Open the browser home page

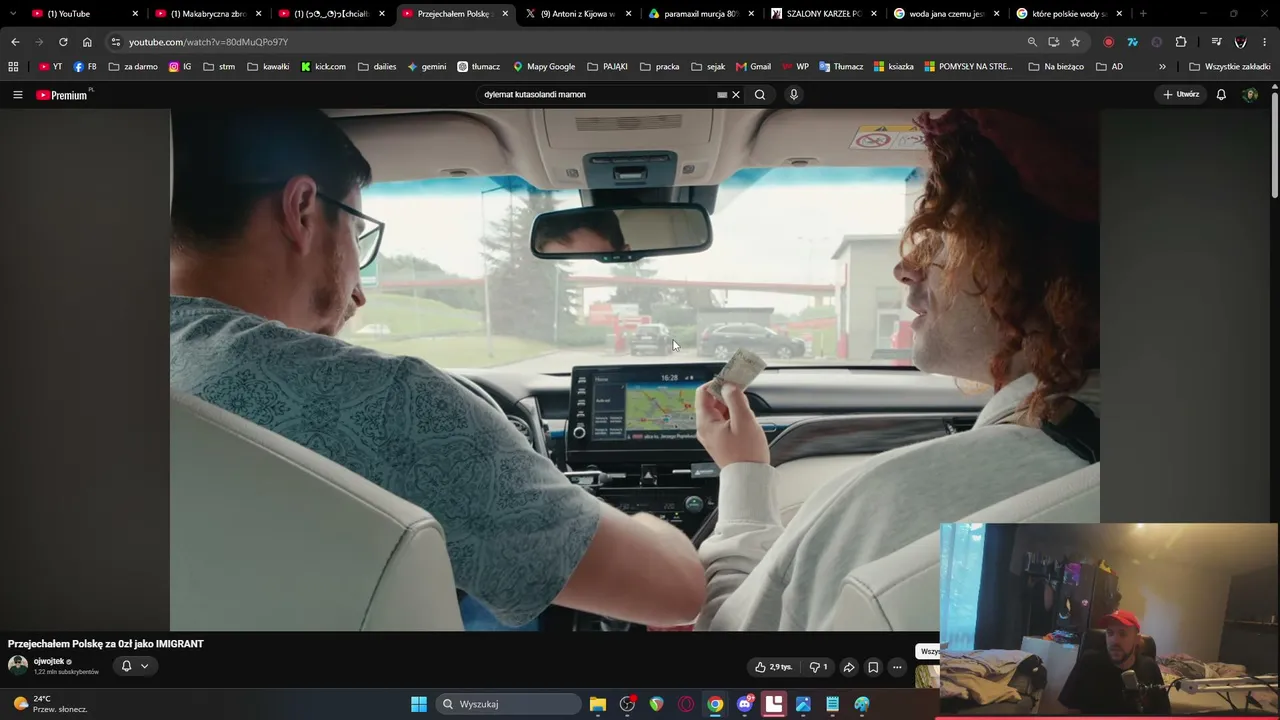tap(87, 42)
